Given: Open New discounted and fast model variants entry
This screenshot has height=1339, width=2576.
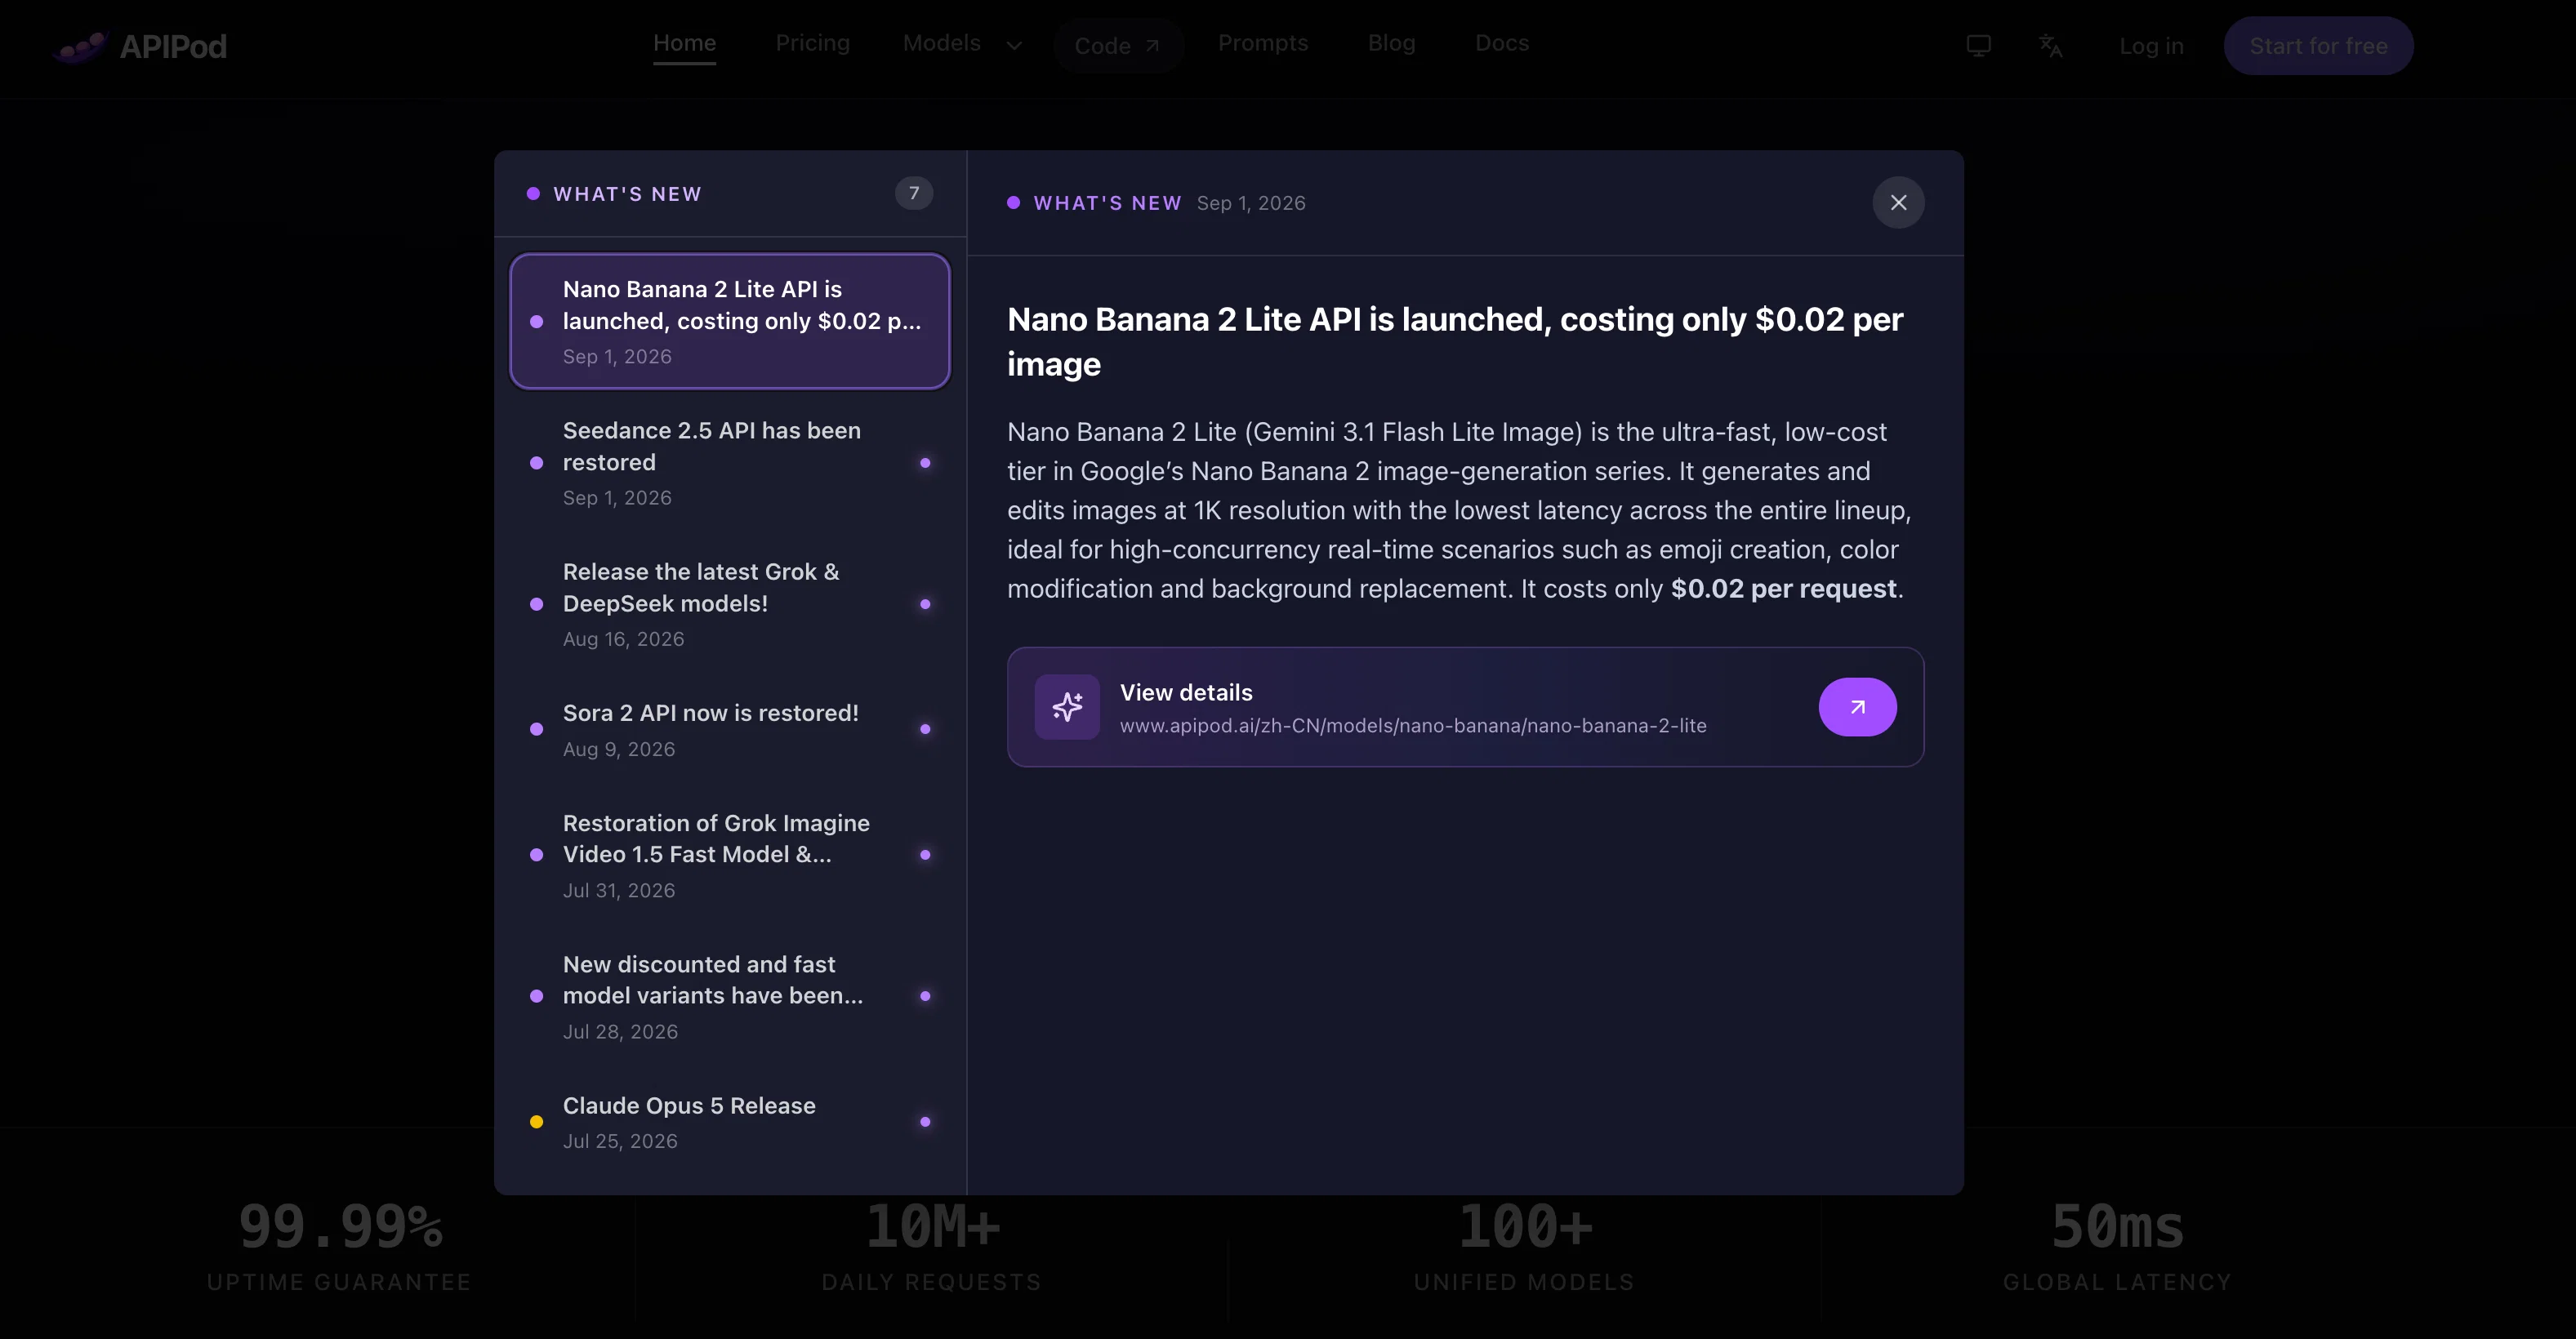Looking at the screenshot, I should coord(730,997).
